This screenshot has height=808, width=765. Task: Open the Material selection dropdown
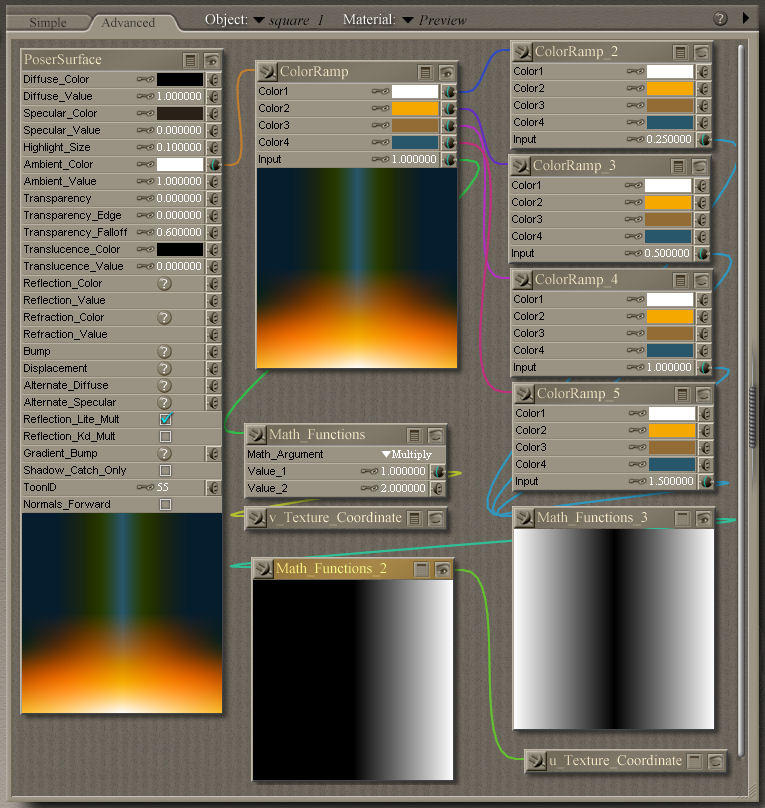click(408, 20)
